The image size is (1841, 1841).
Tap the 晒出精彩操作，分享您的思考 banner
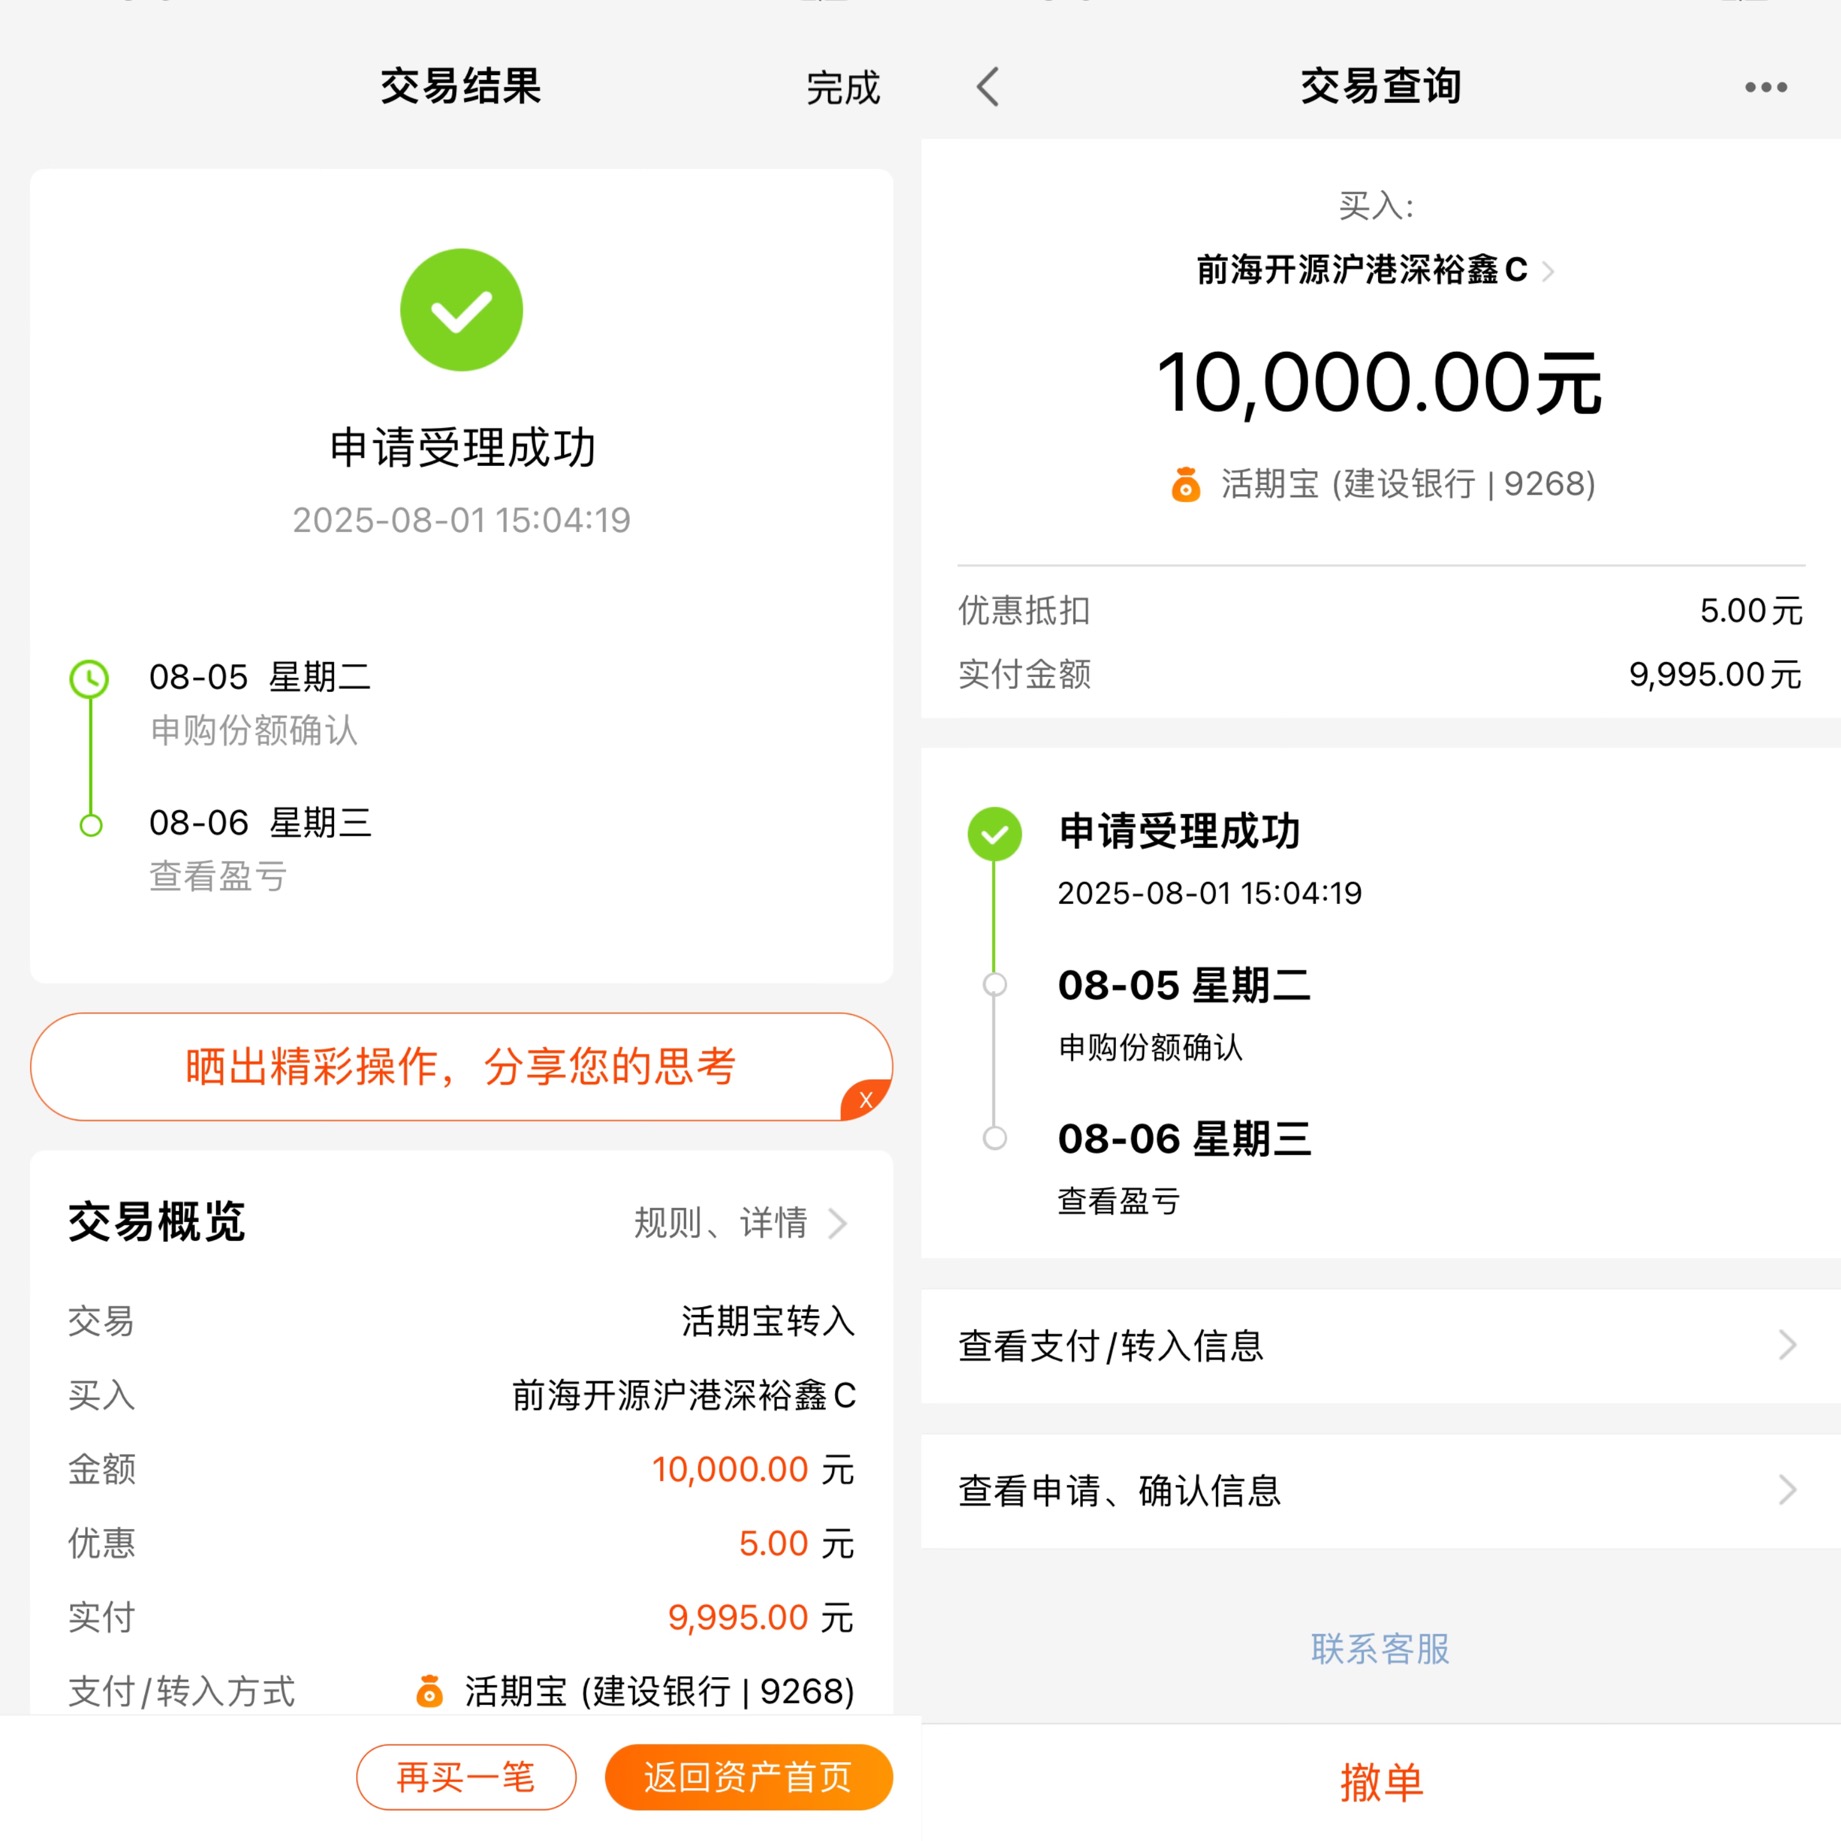coord(461,1066)
